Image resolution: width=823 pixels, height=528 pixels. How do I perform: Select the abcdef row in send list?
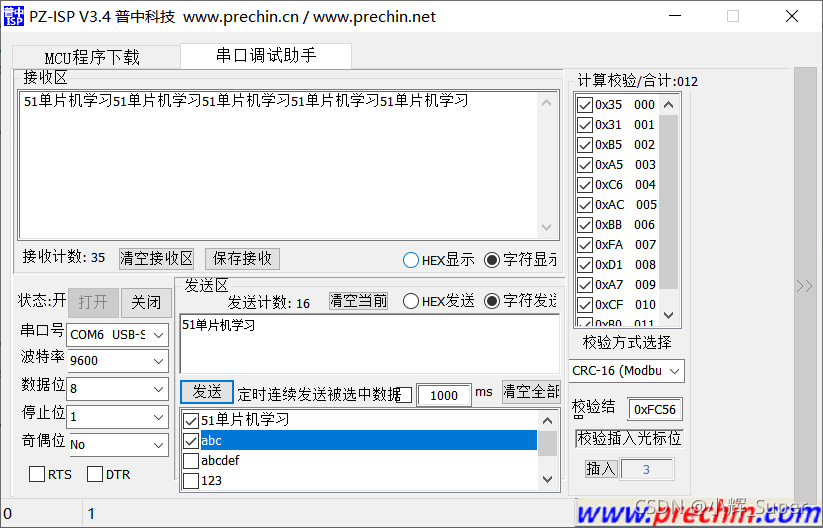coord(368,461)
